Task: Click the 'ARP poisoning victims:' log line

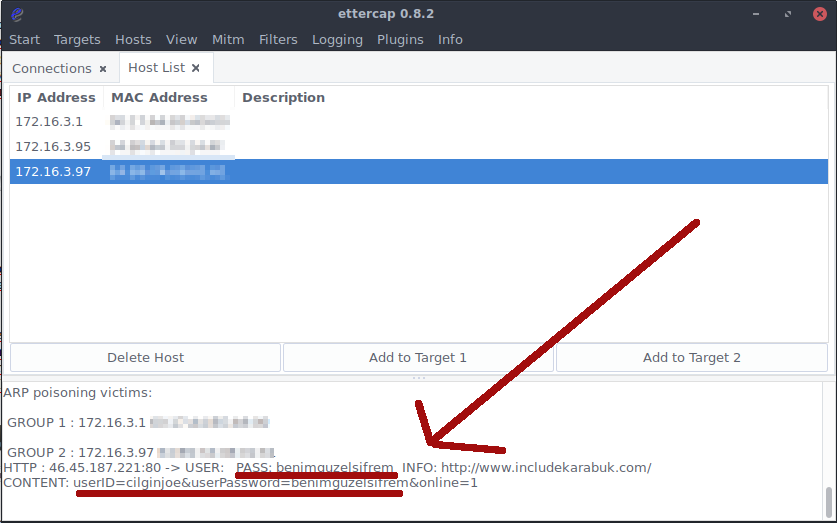Action: tap(78, 393)
